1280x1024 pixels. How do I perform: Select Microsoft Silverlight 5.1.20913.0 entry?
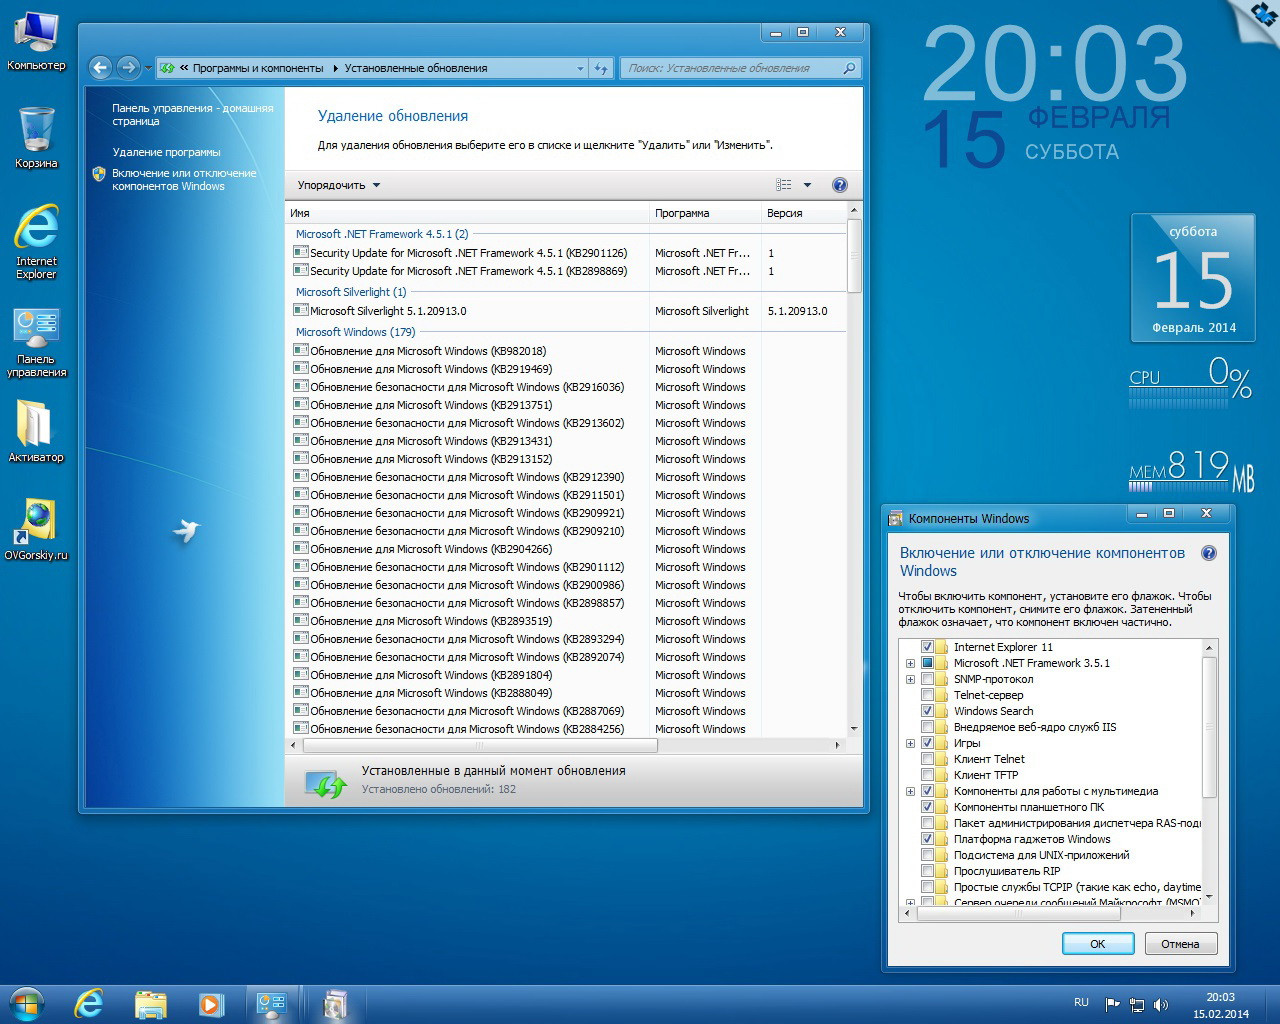(x=566, y=311)
